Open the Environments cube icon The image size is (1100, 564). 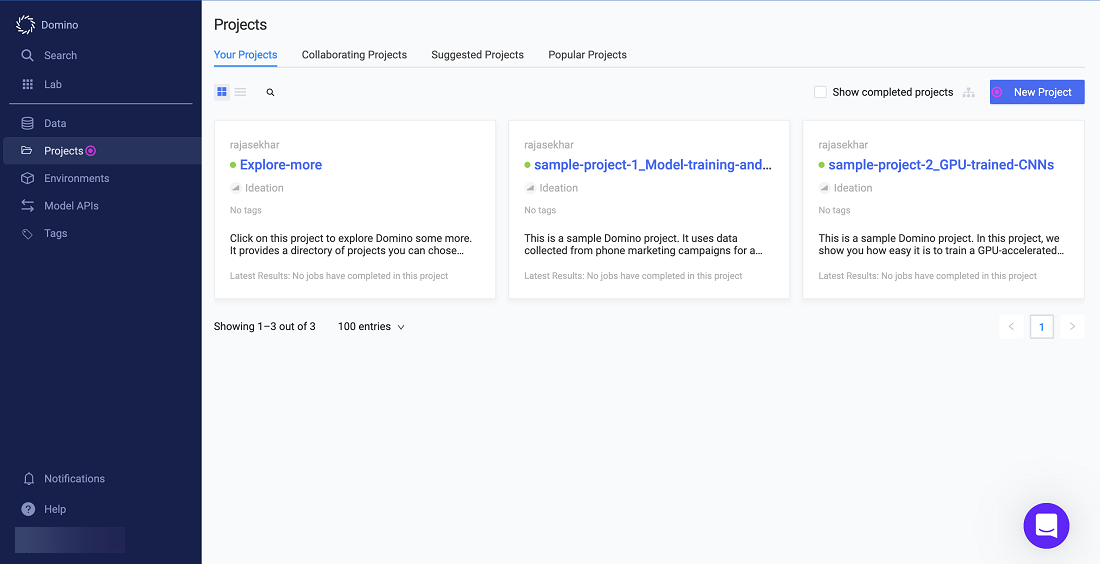click(27, 178)
